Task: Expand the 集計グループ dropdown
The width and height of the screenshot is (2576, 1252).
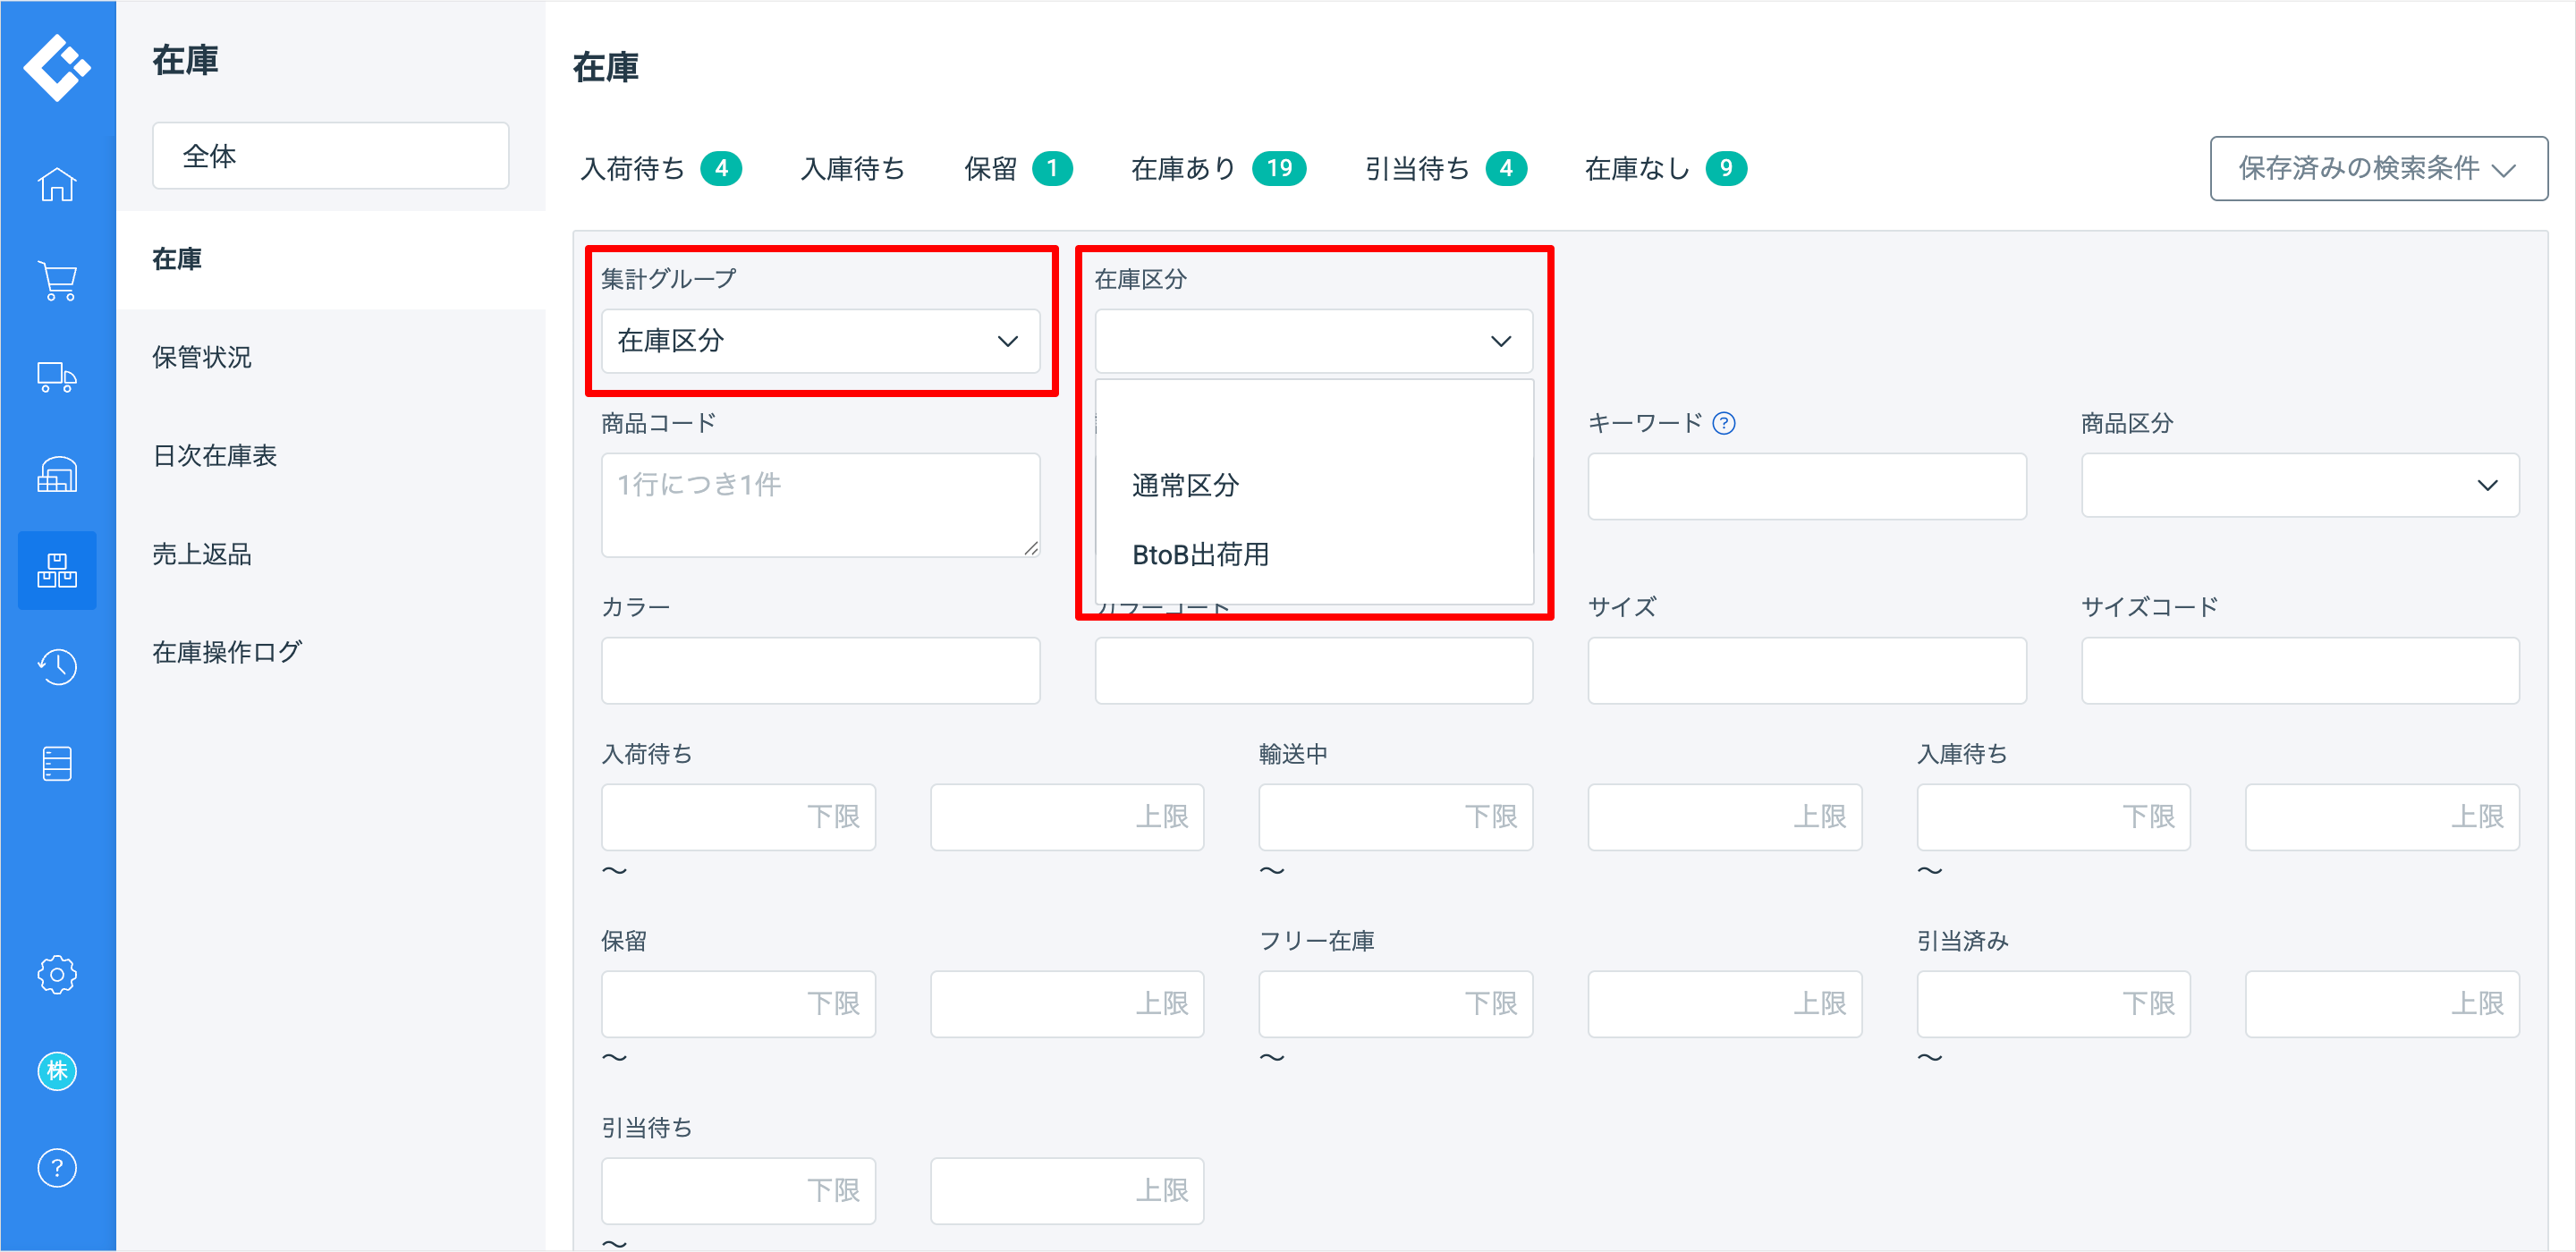Action: coord(819,341)
